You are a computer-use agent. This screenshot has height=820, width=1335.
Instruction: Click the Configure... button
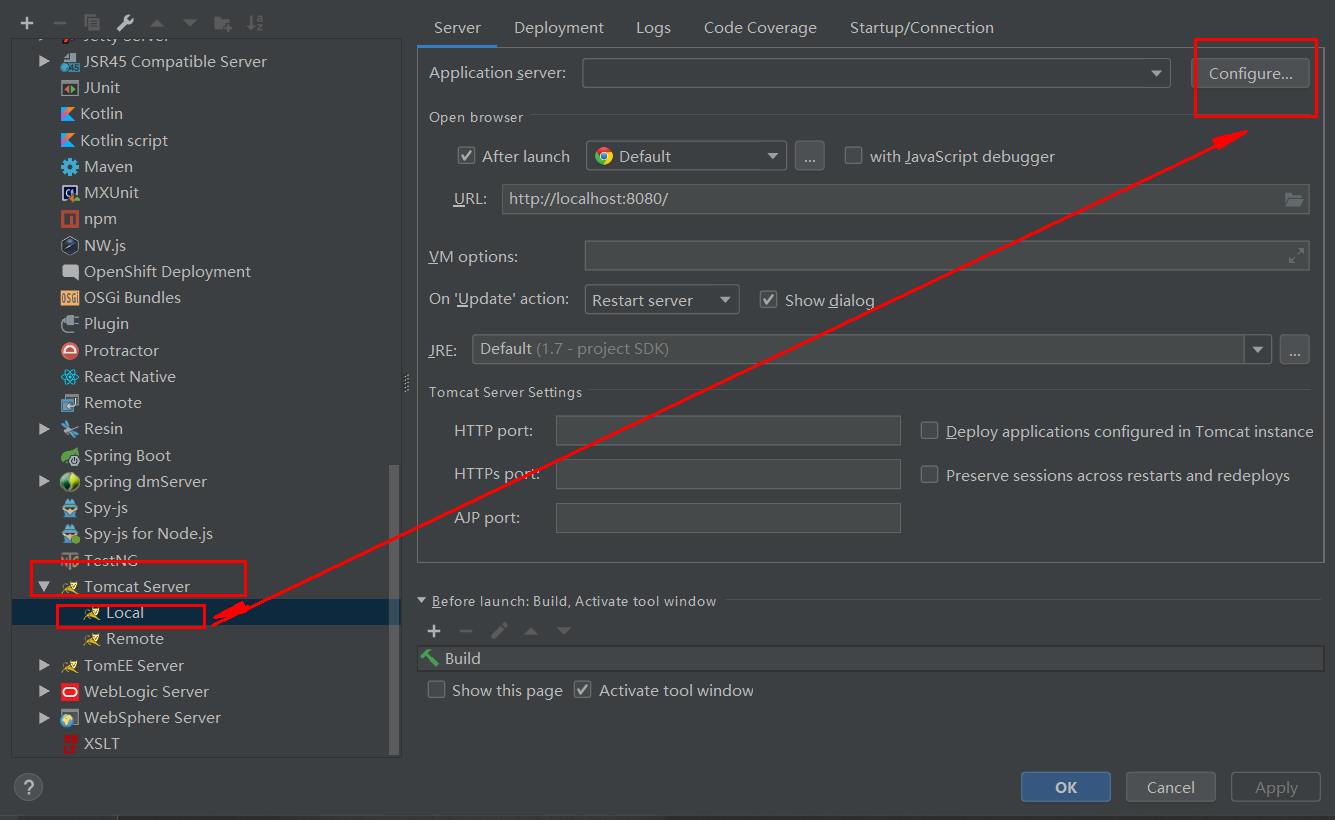tap(1250, 73)
